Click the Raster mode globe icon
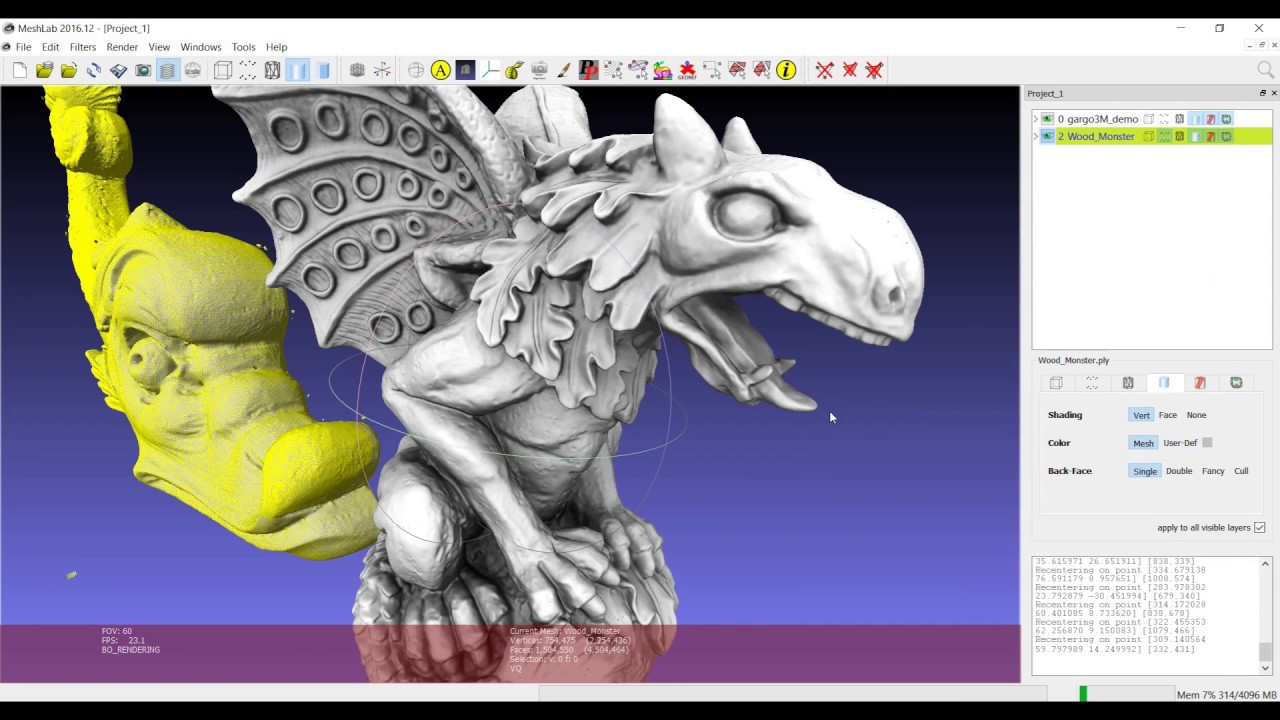The width and height of the screenshot is (1280, 720). pos(192,70)
